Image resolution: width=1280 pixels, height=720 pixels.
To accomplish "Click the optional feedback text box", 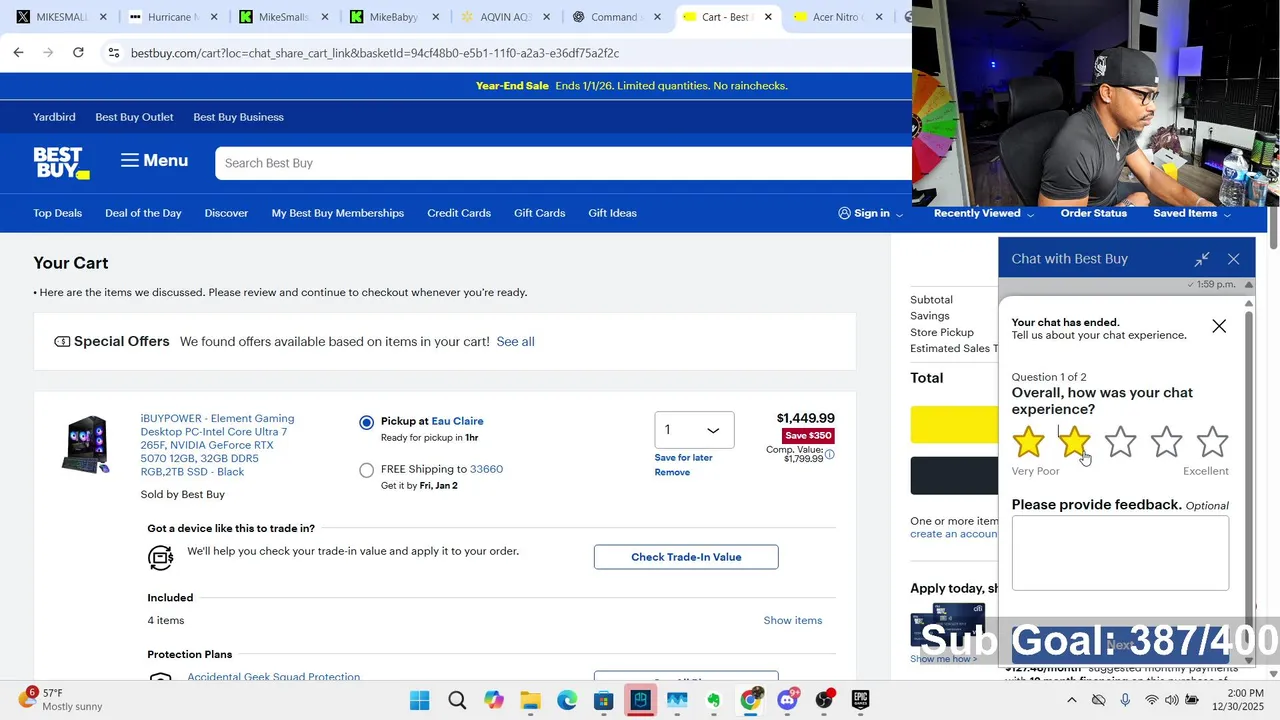I will click(1120, 554).
